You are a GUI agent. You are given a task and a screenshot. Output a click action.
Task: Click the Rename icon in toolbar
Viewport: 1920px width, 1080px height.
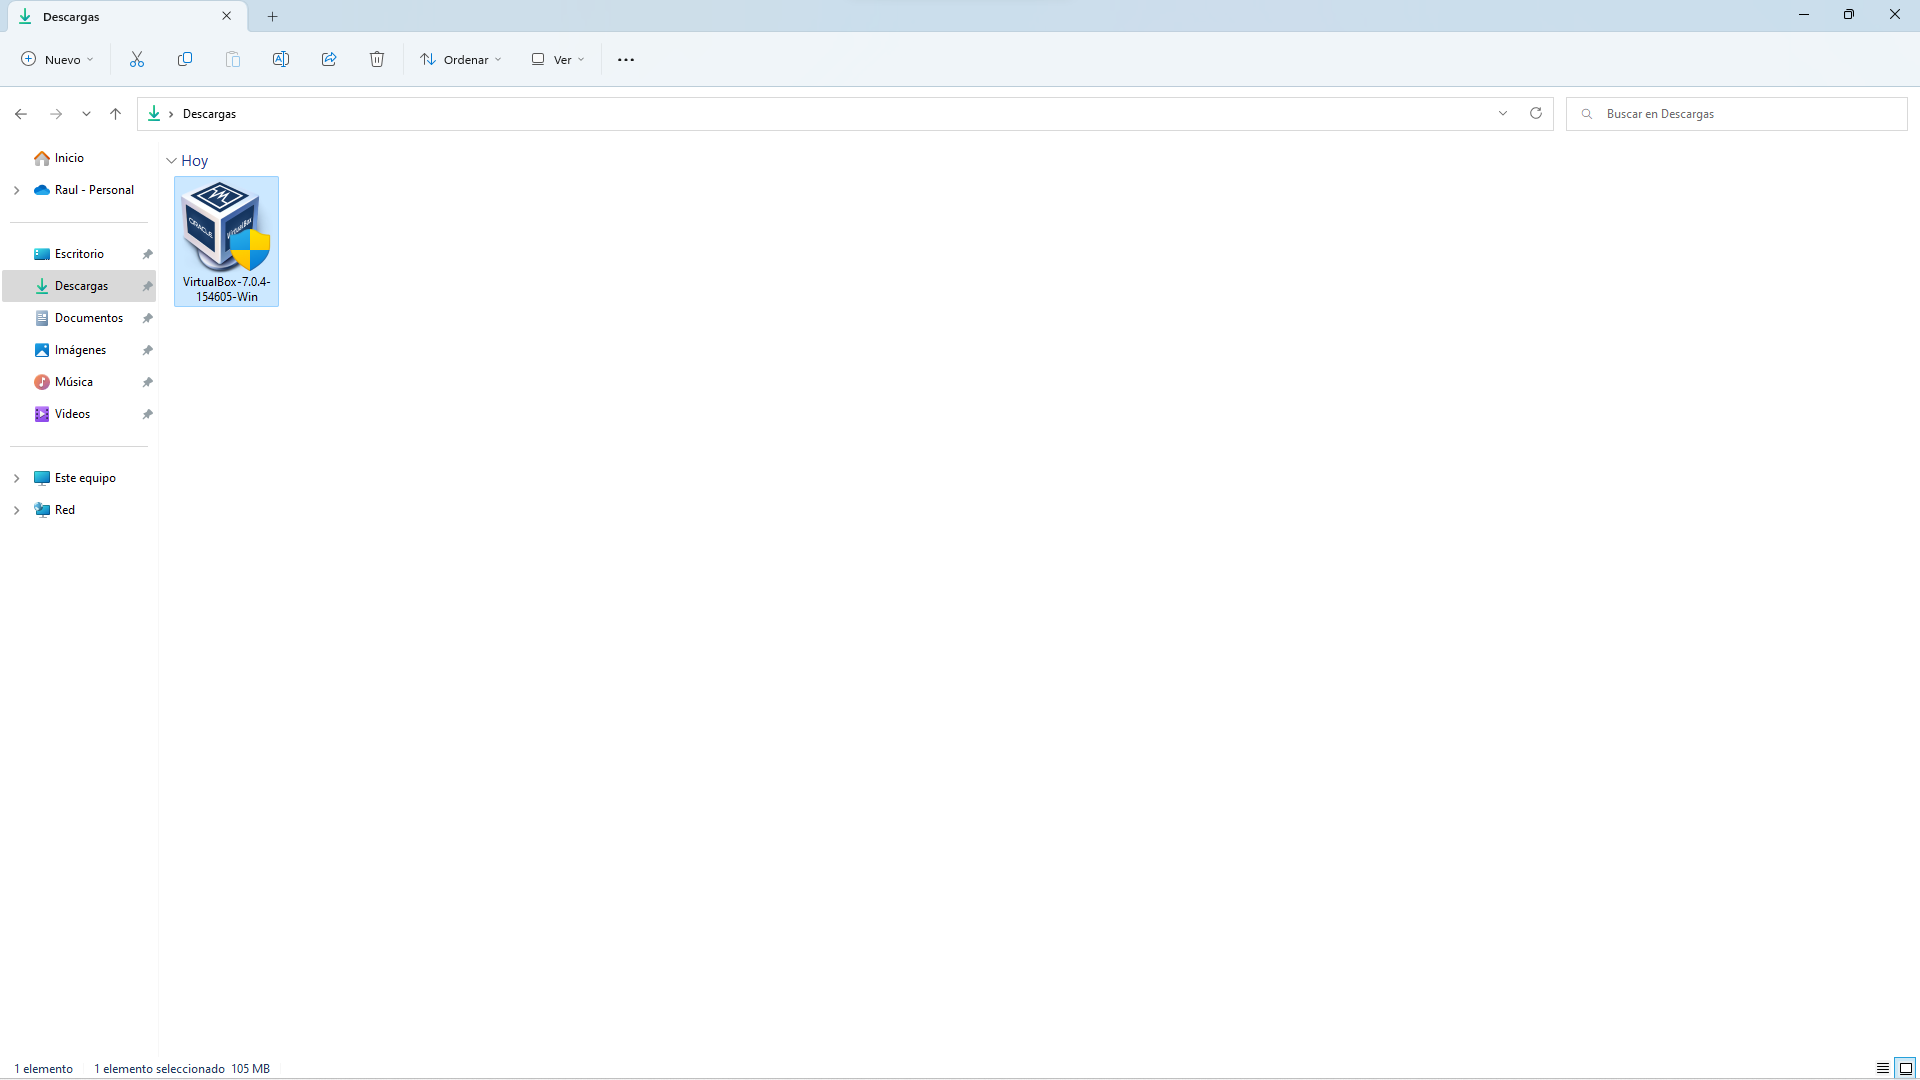(x=281, y=60)
